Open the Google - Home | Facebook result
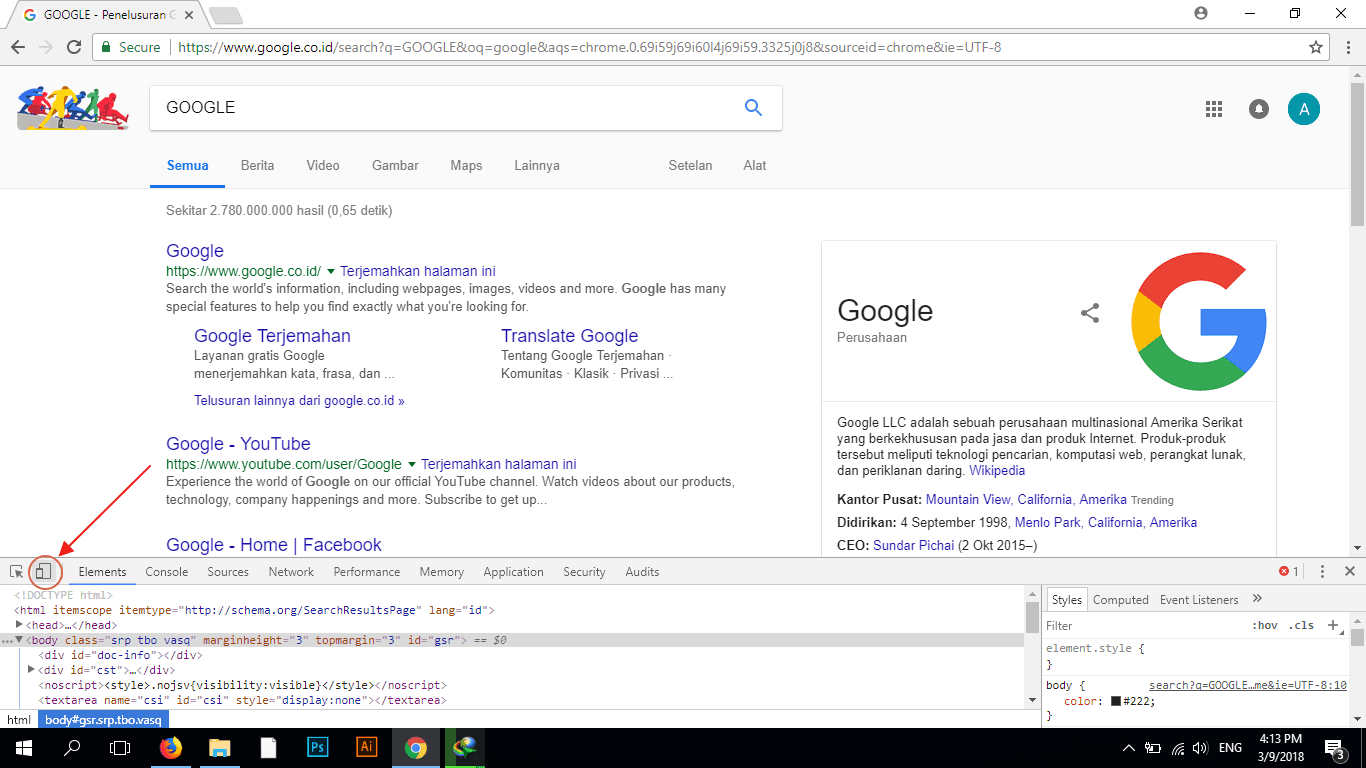The image size is (1366, 768). pos(274,545)
